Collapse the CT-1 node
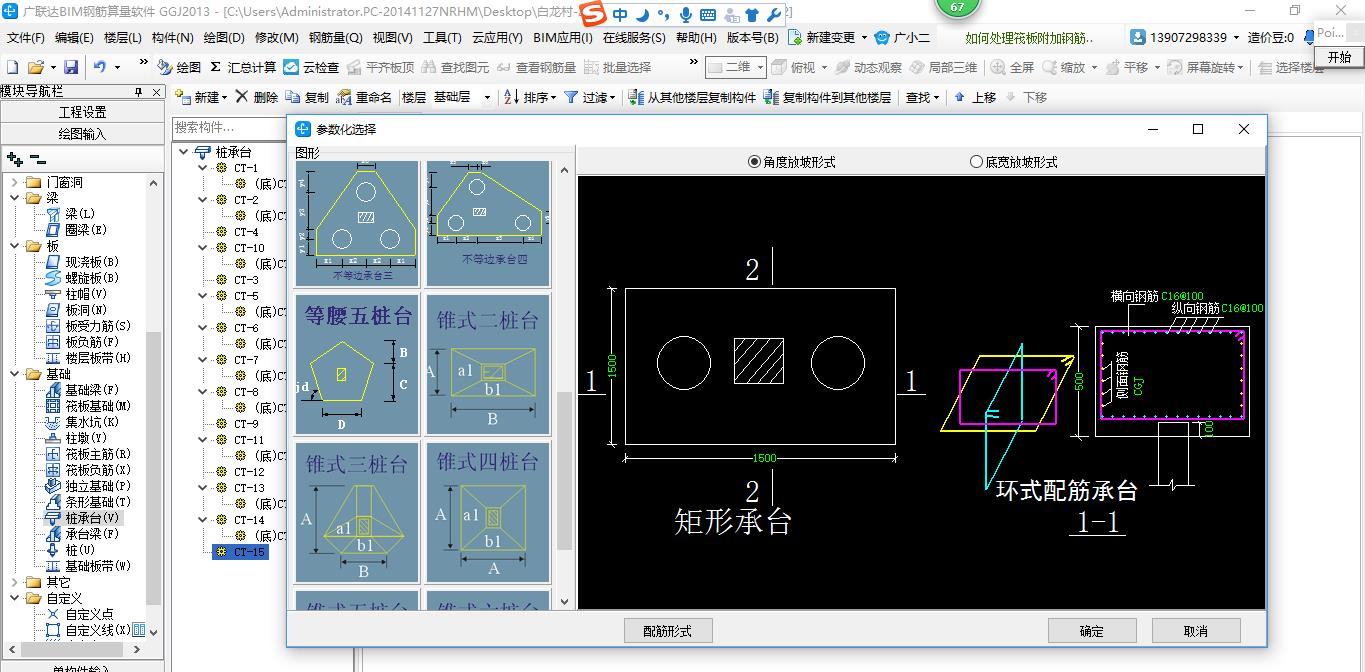The width and height of the screenshot is (1365, 672). [x=204, y=168]
